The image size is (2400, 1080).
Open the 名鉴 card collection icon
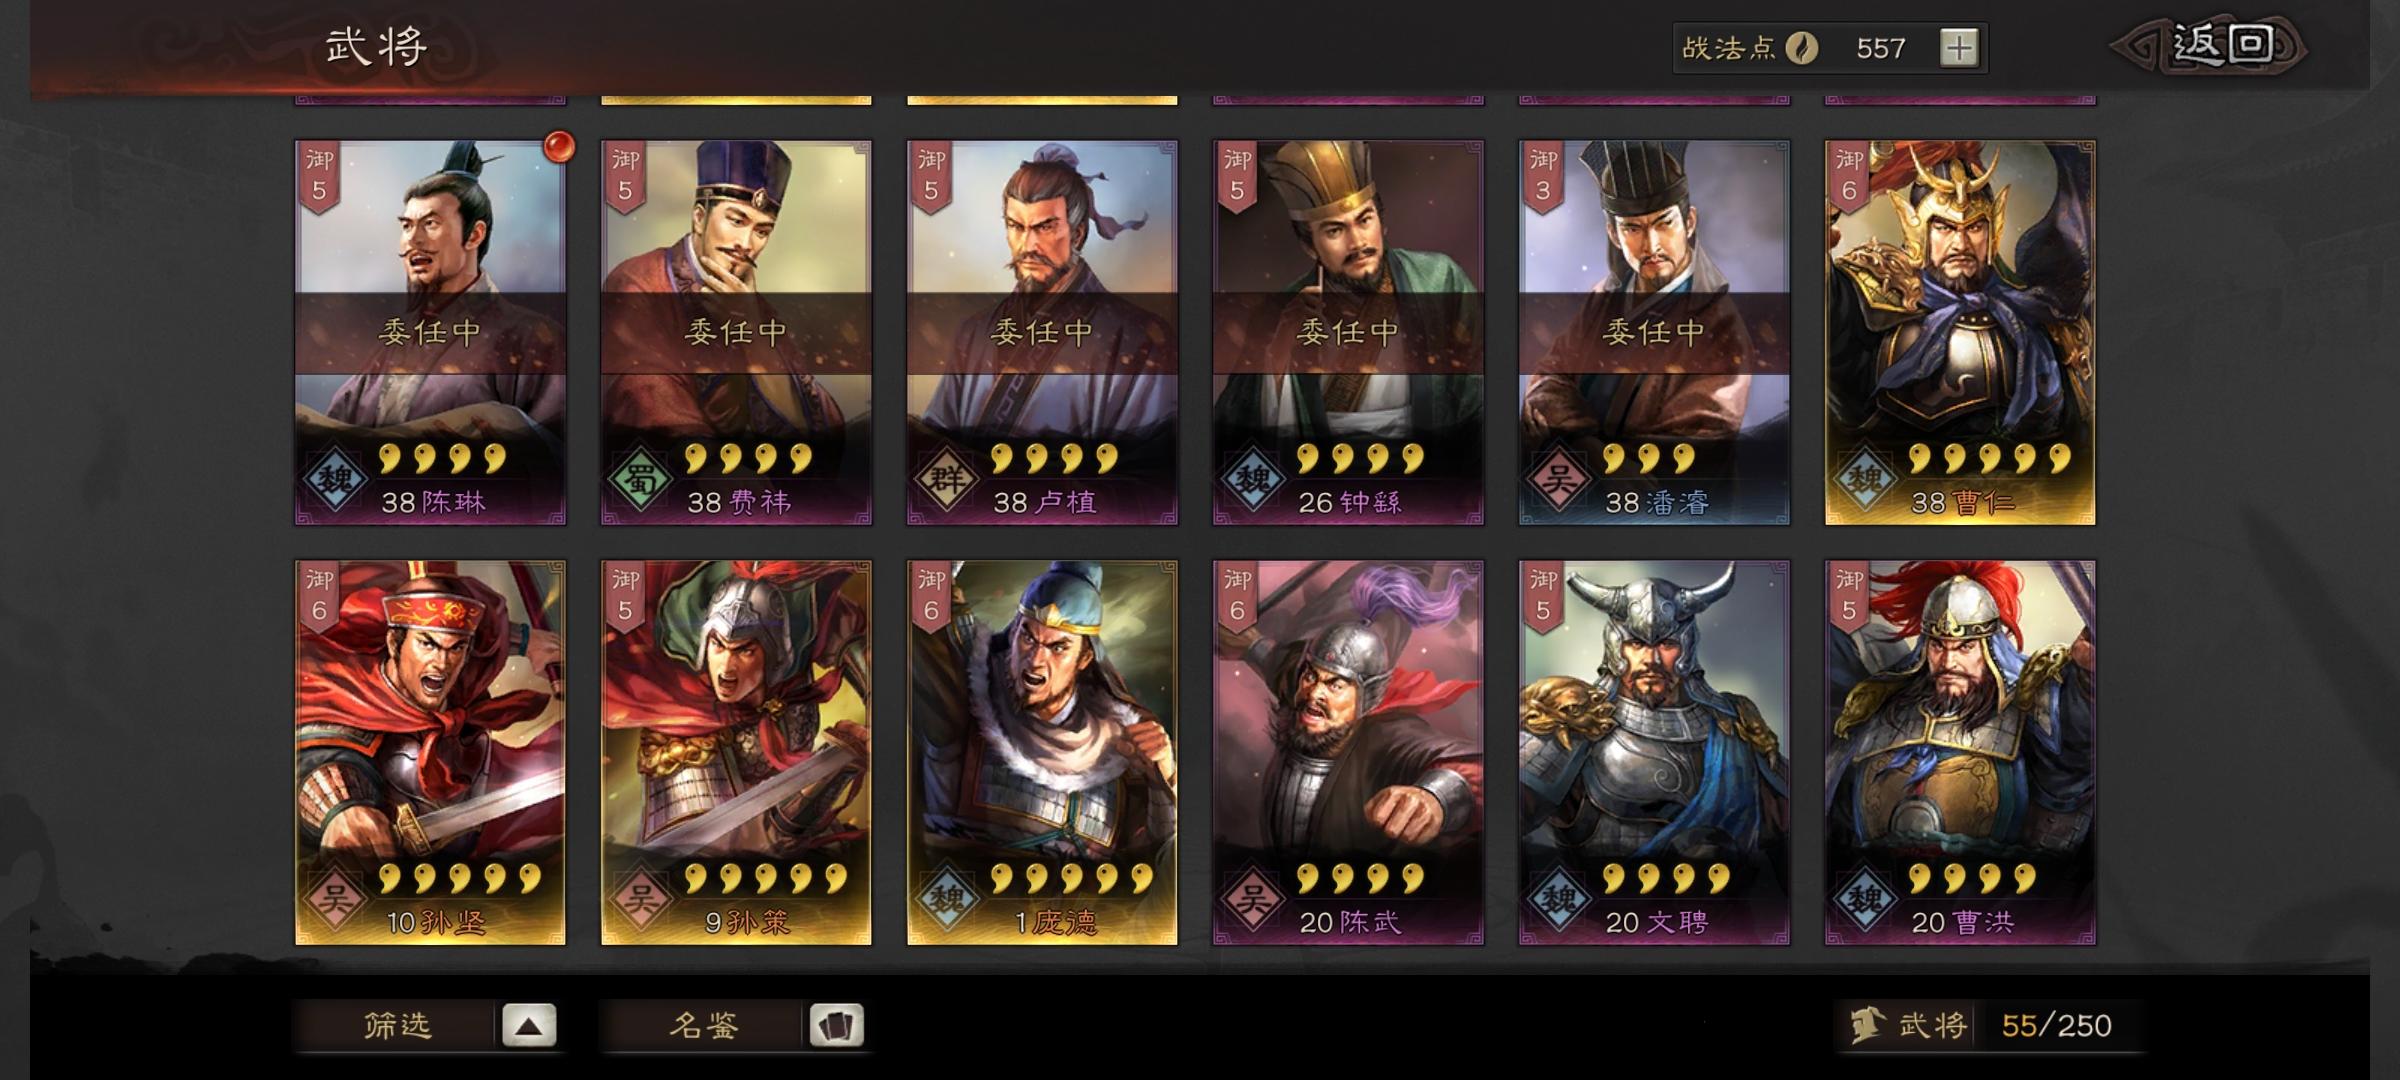(x=836, y=1025)
